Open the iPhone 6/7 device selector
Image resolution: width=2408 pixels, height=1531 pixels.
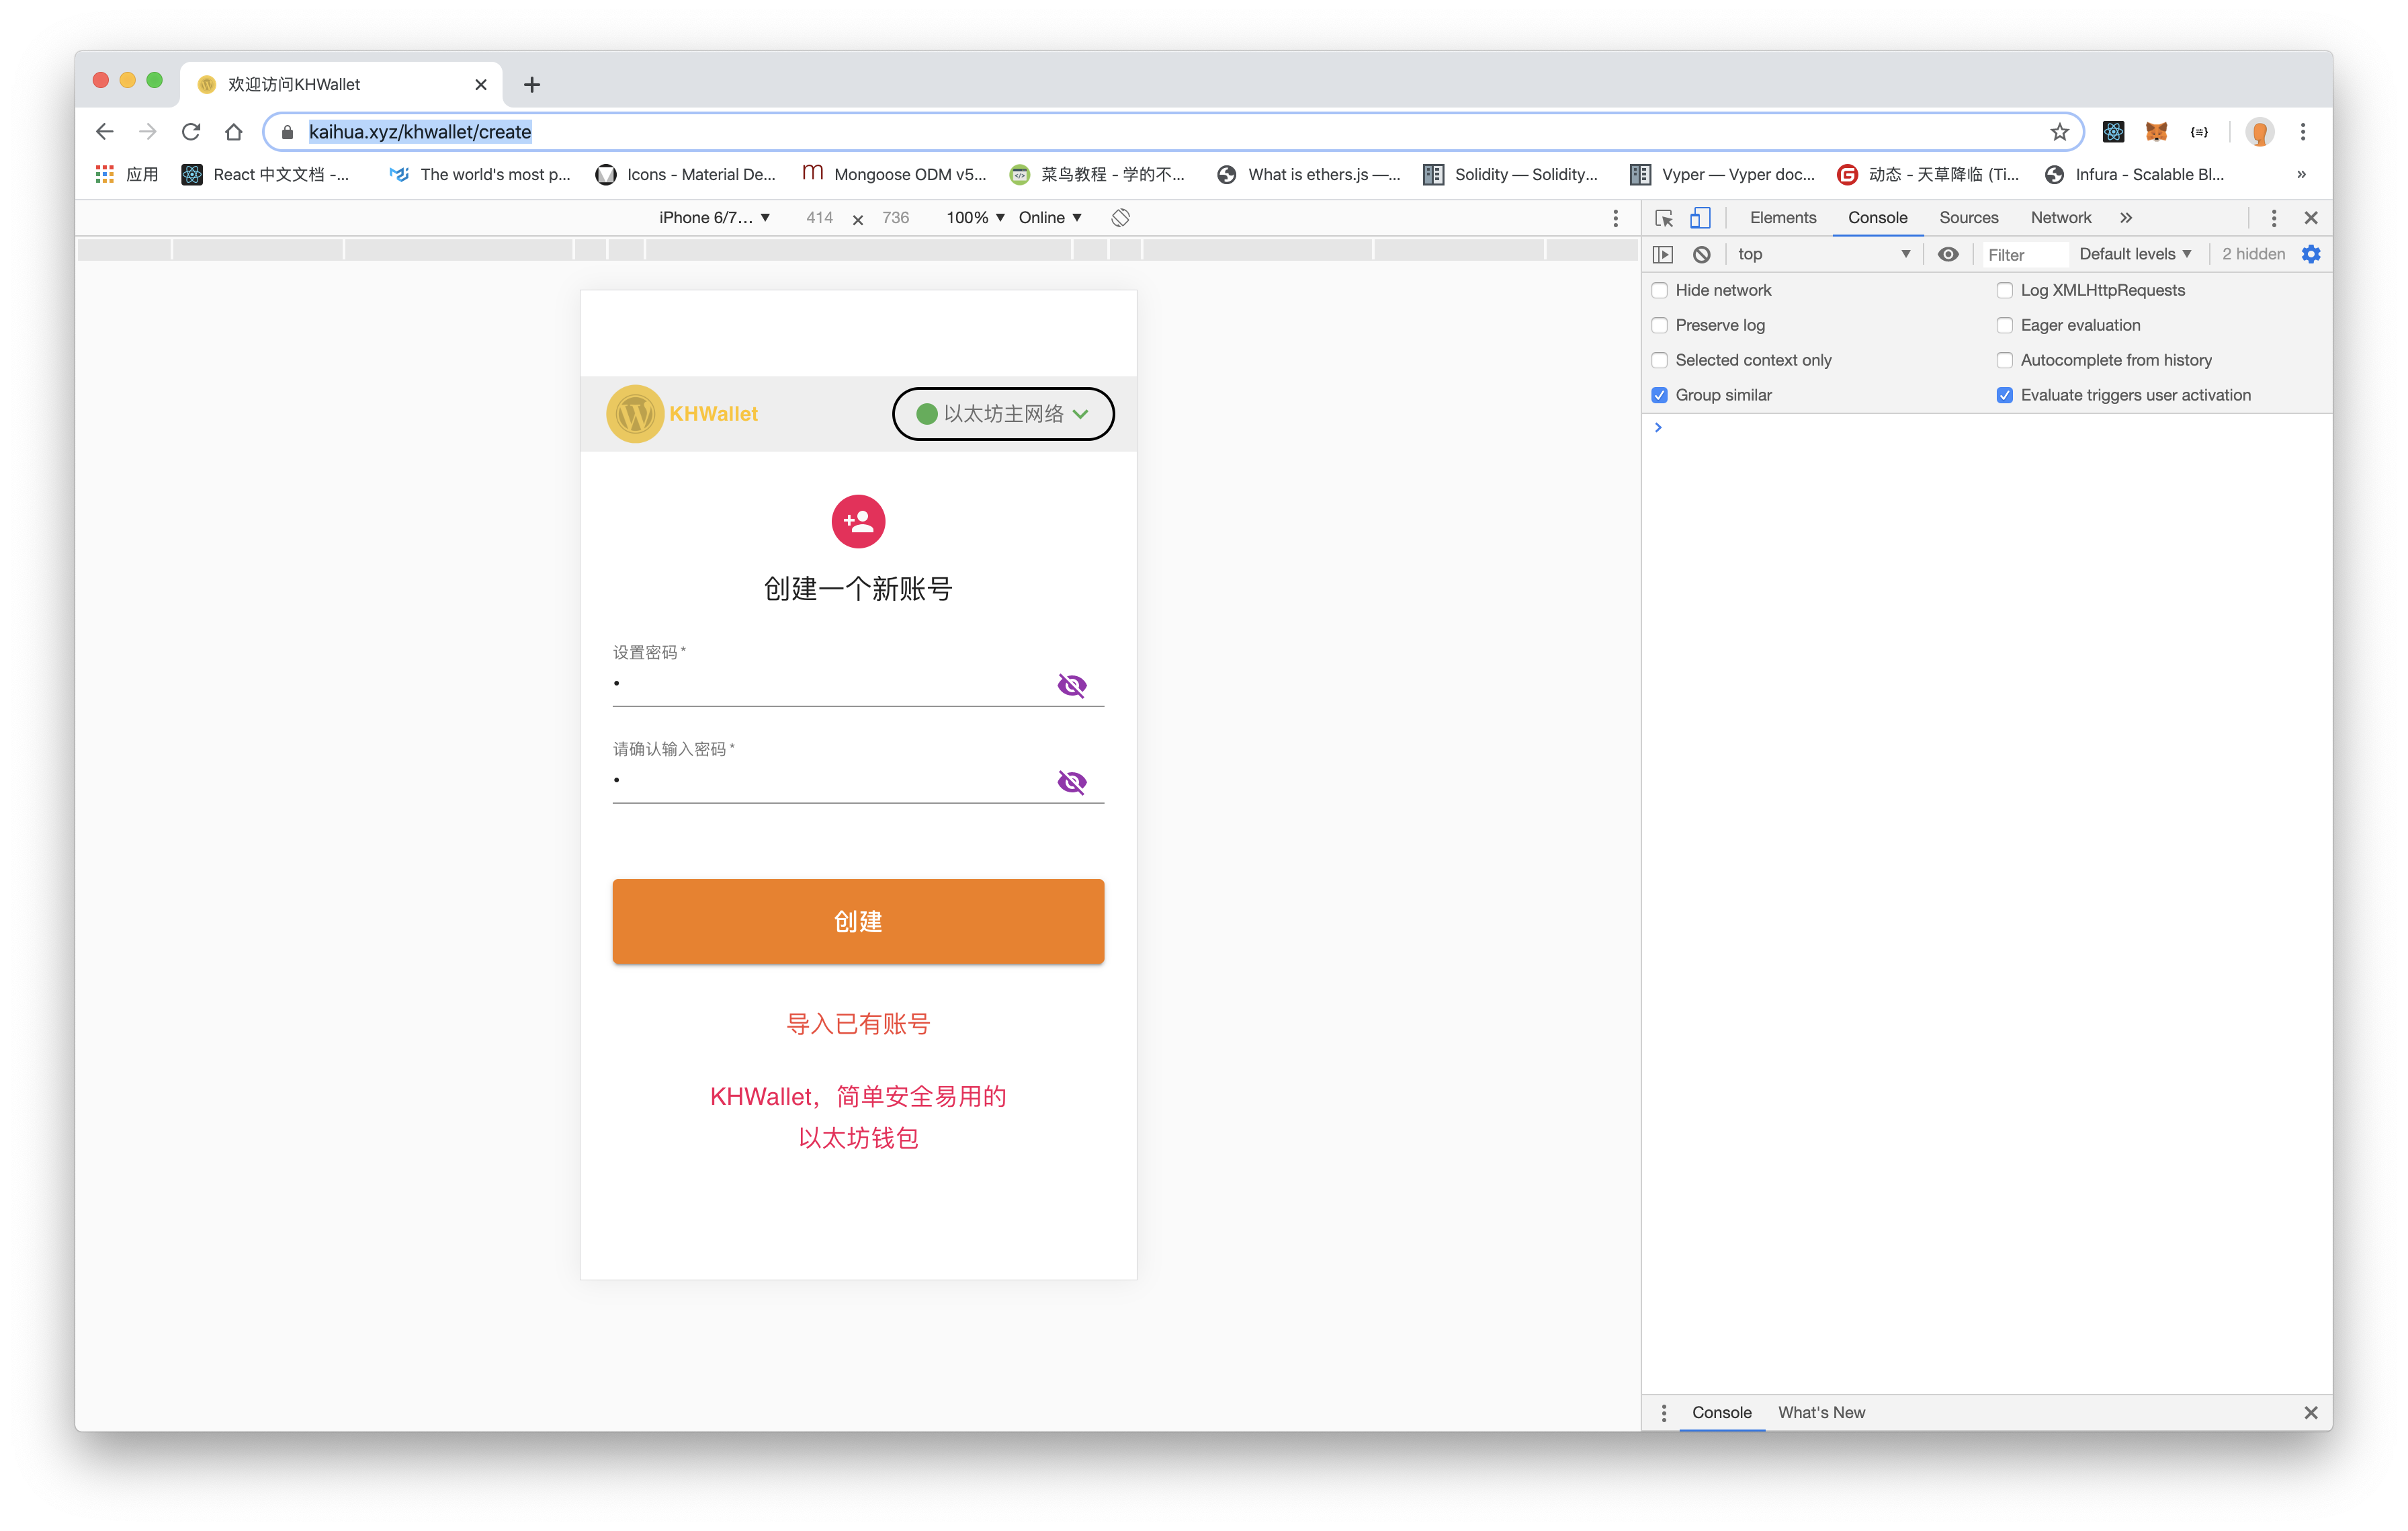click(x=713, y=217)
